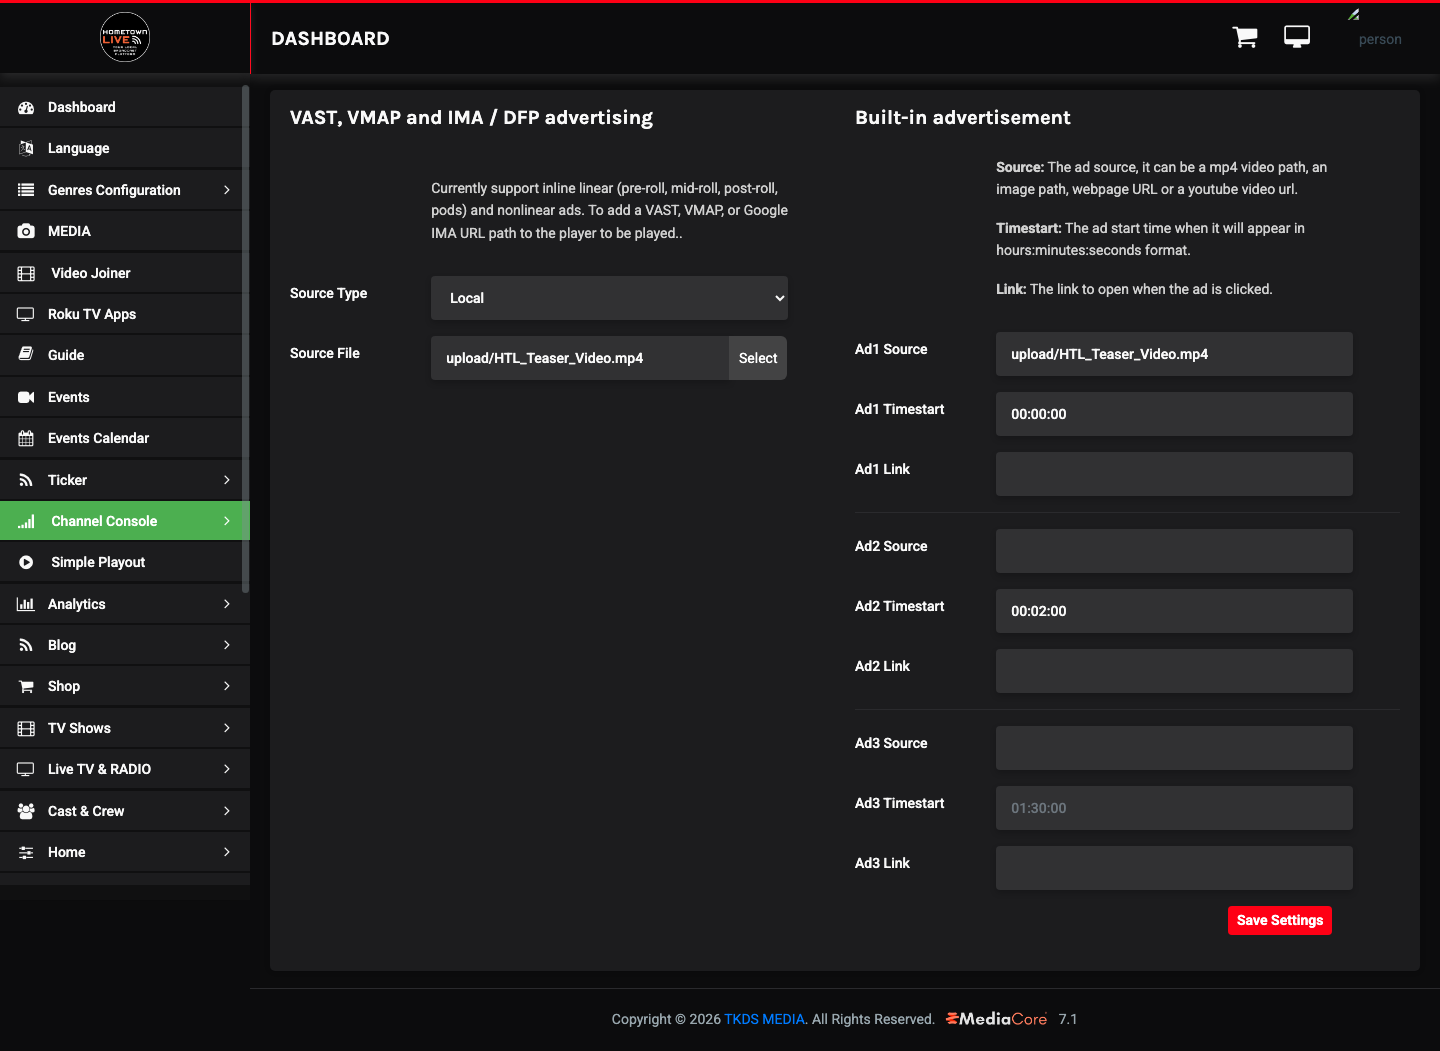Click the Ad3 Source input field
Image resolution: width=1440 pixels, height=1051 pixels.
(1174, 748)
